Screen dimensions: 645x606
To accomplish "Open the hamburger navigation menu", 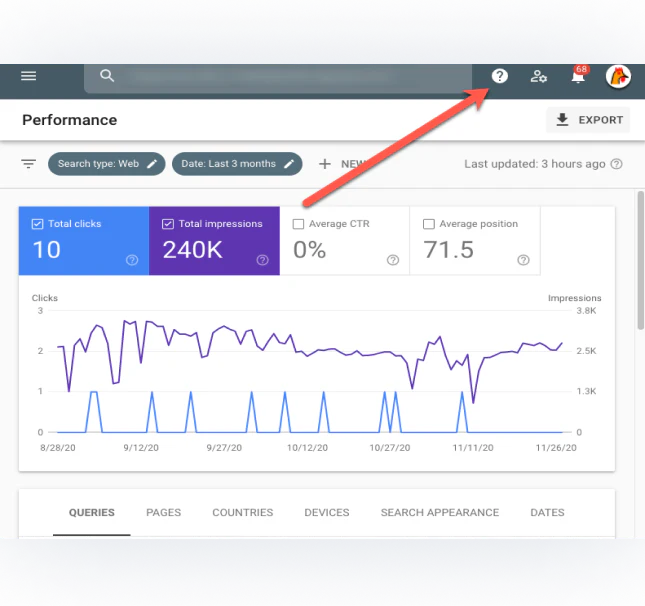I will point(29,76).
